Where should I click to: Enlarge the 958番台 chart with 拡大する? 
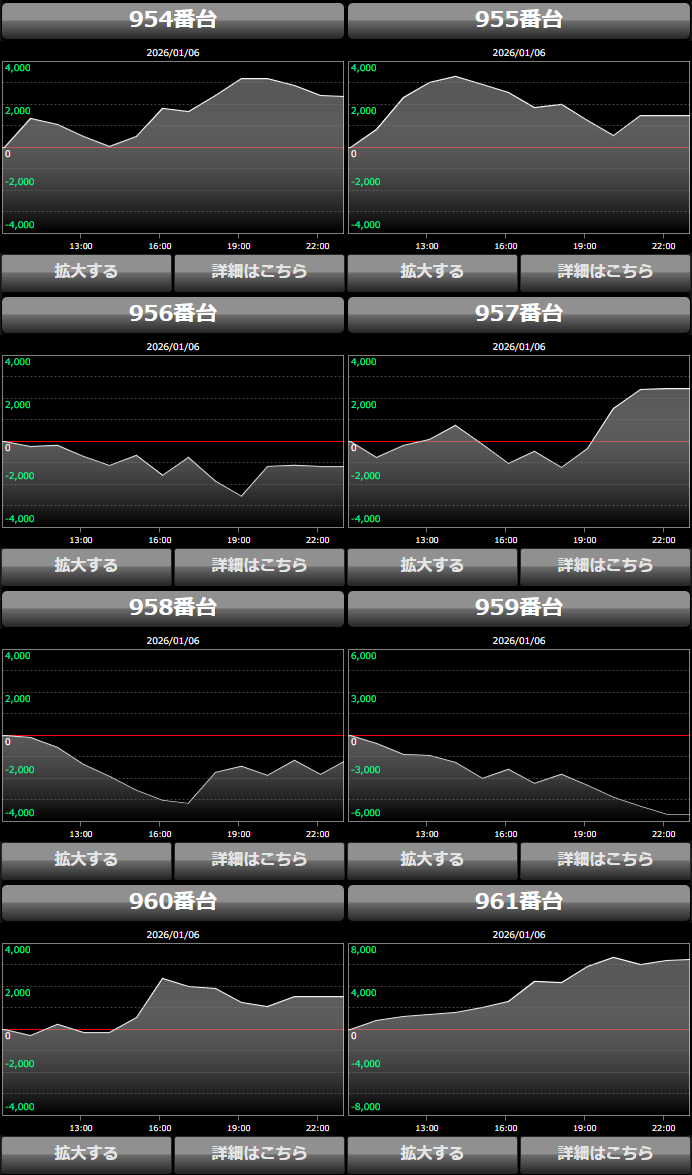coord(86,860)
